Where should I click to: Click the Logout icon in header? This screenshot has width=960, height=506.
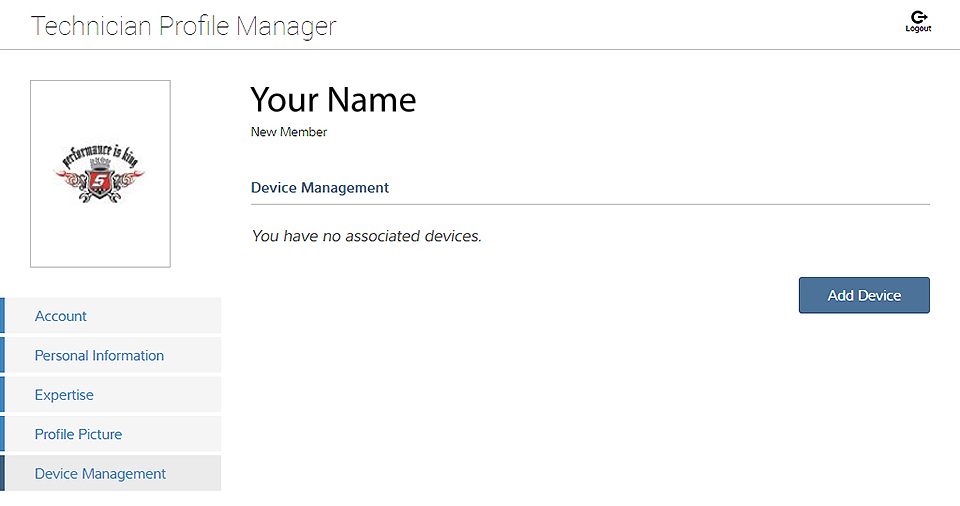tap(918, 17)
